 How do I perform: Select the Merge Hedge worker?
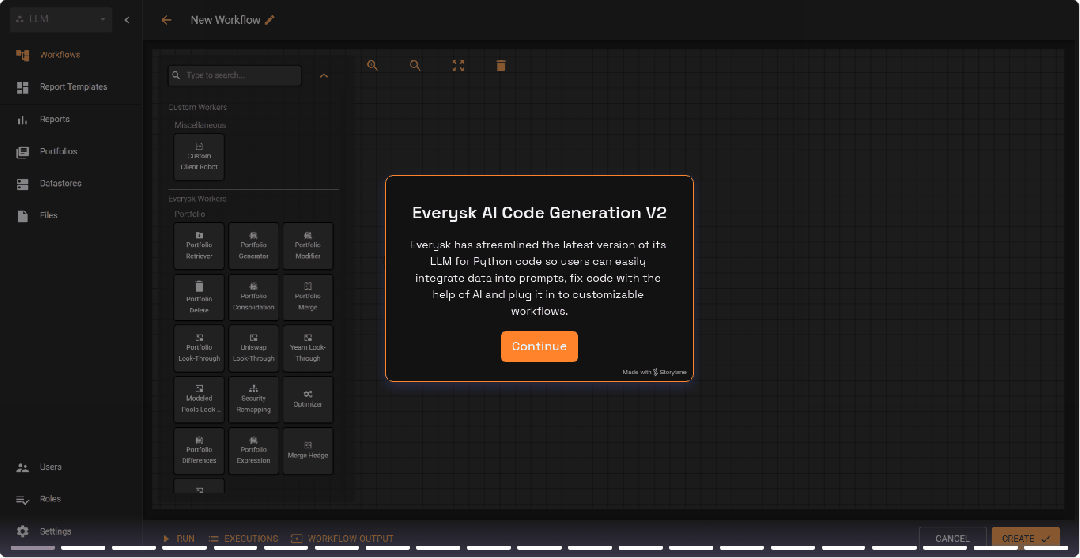click(x=308, y=451)
